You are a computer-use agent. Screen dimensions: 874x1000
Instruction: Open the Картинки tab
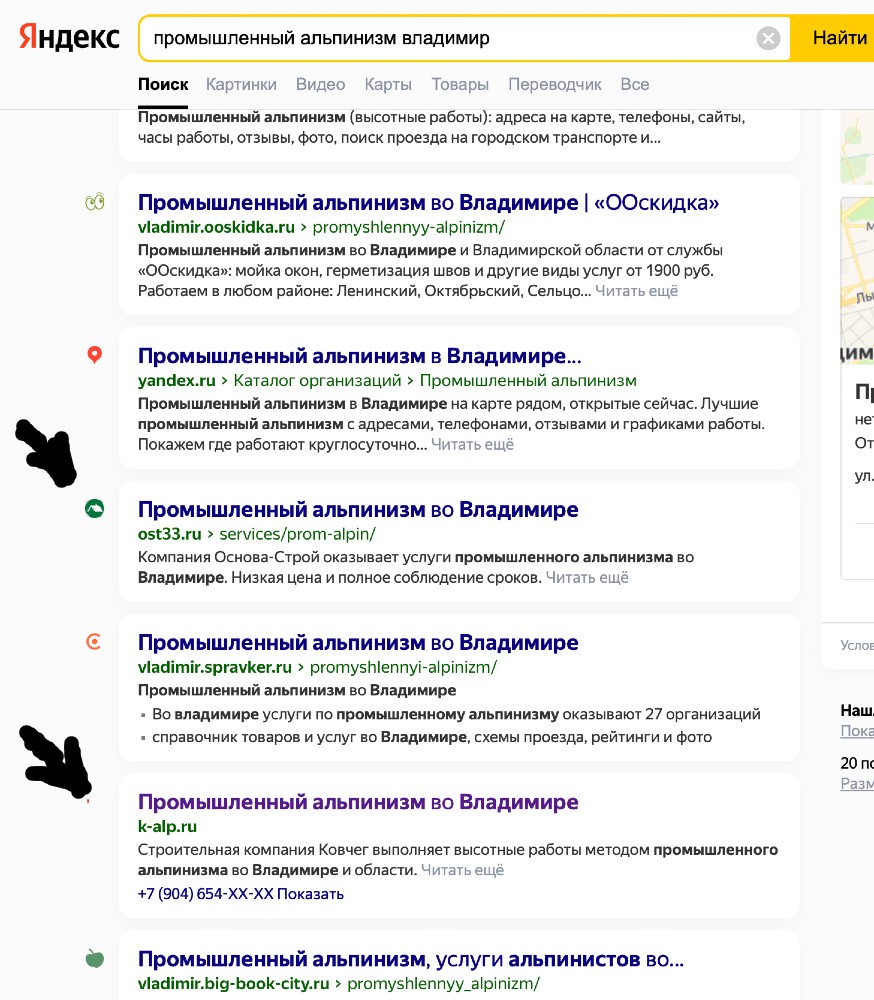(241, 84)
